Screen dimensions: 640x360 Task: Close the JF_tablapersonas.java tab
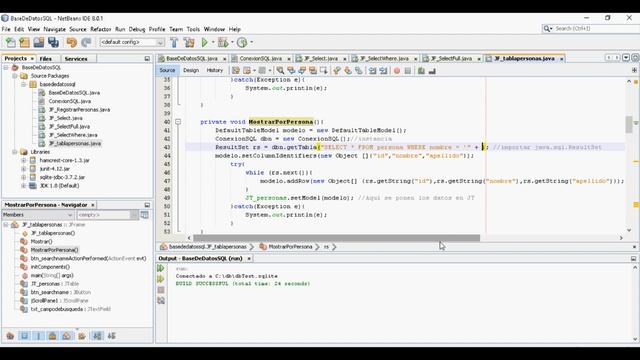[562, 59]
